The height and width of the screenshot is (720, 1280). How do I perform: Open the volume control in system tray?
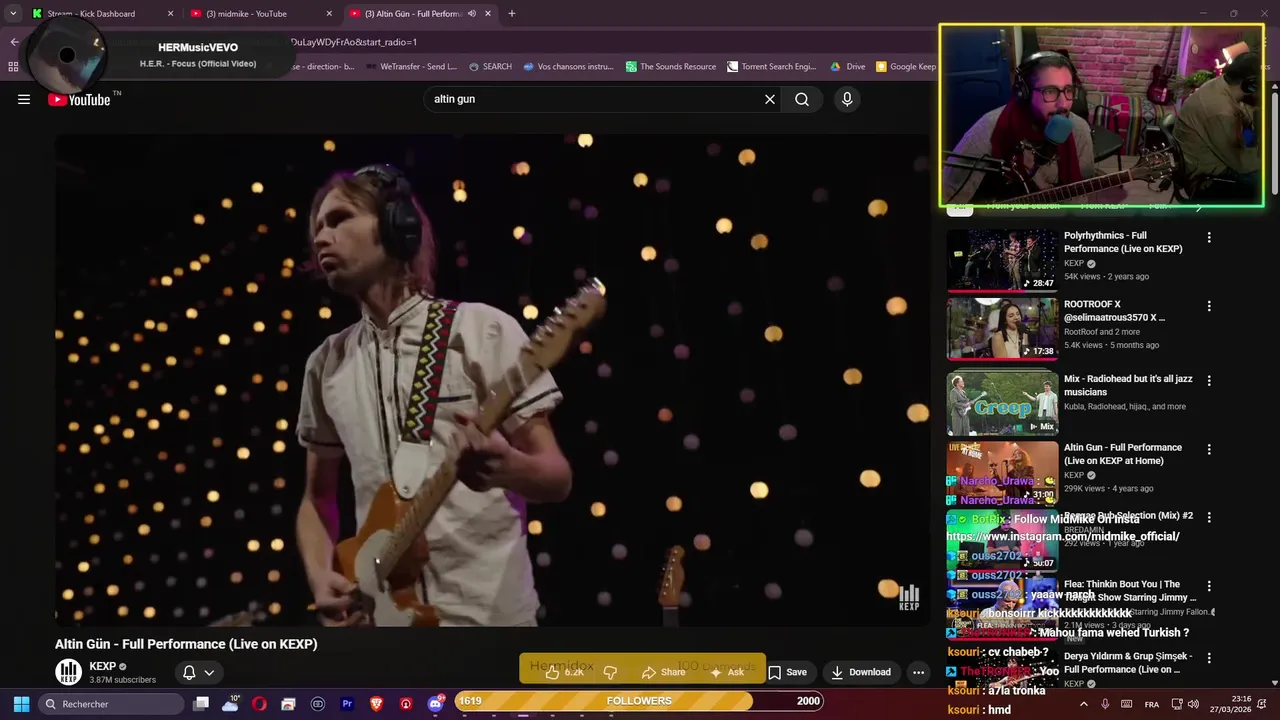[1193, 704]
